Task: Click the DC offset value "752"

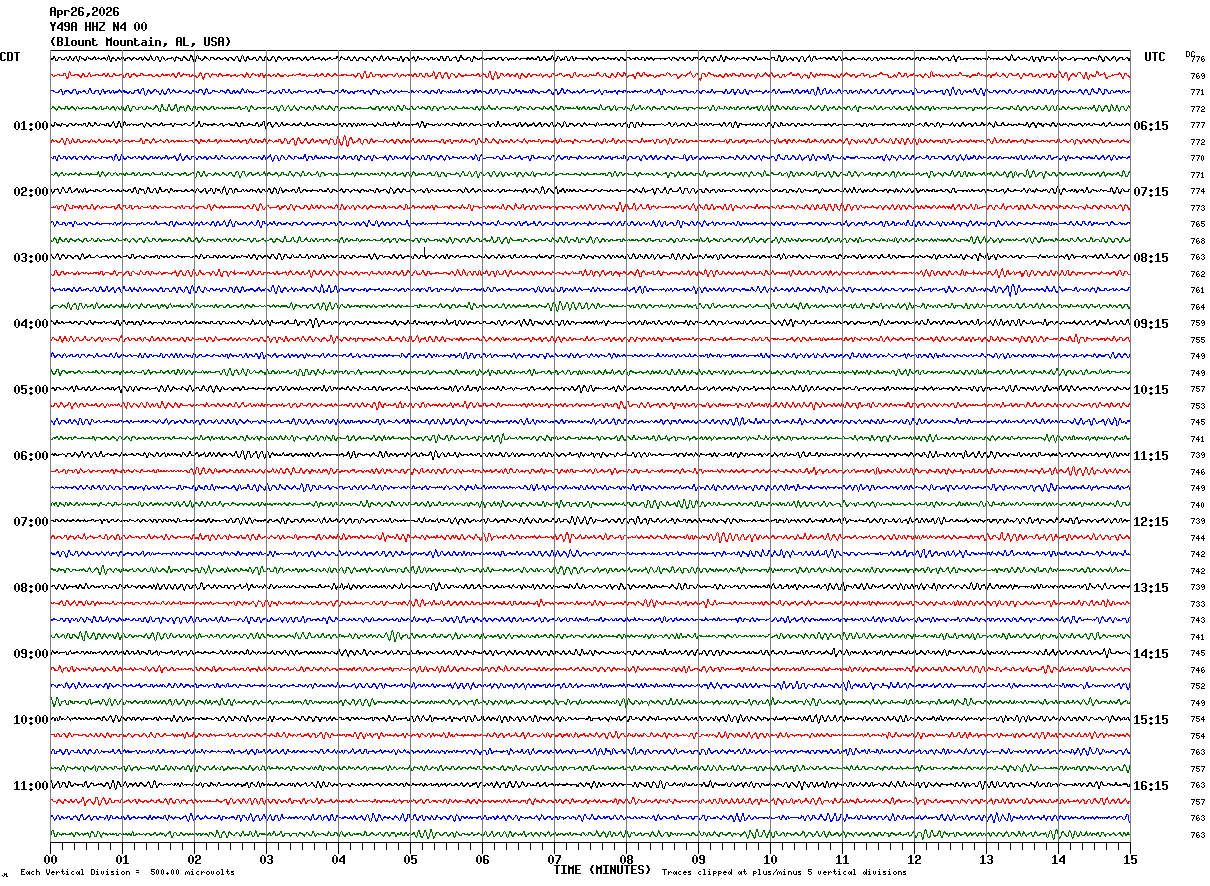Action: click(x=1198, y=687)
